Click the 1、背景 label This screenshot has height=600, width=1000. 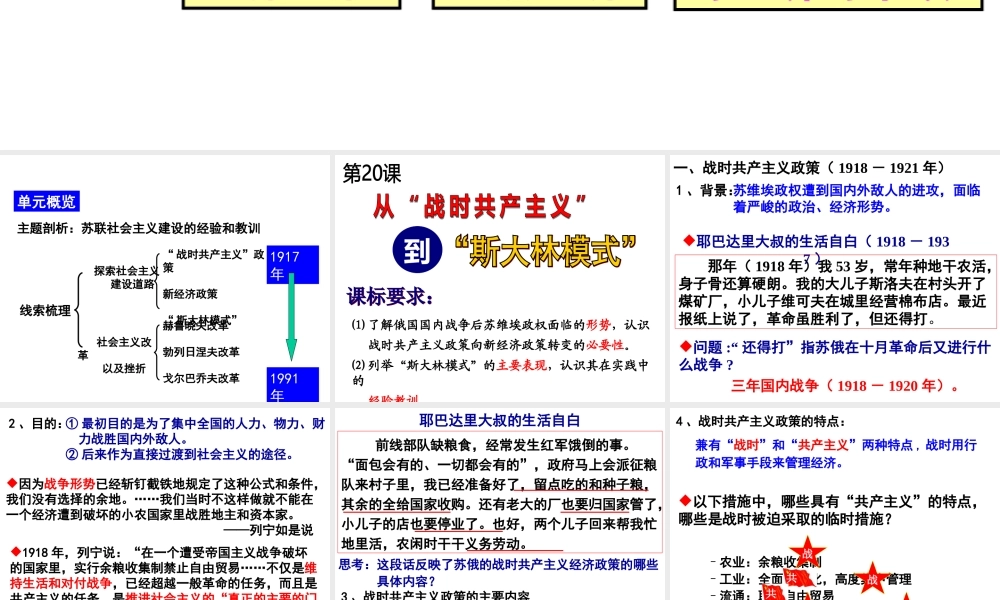click(703, 190)
